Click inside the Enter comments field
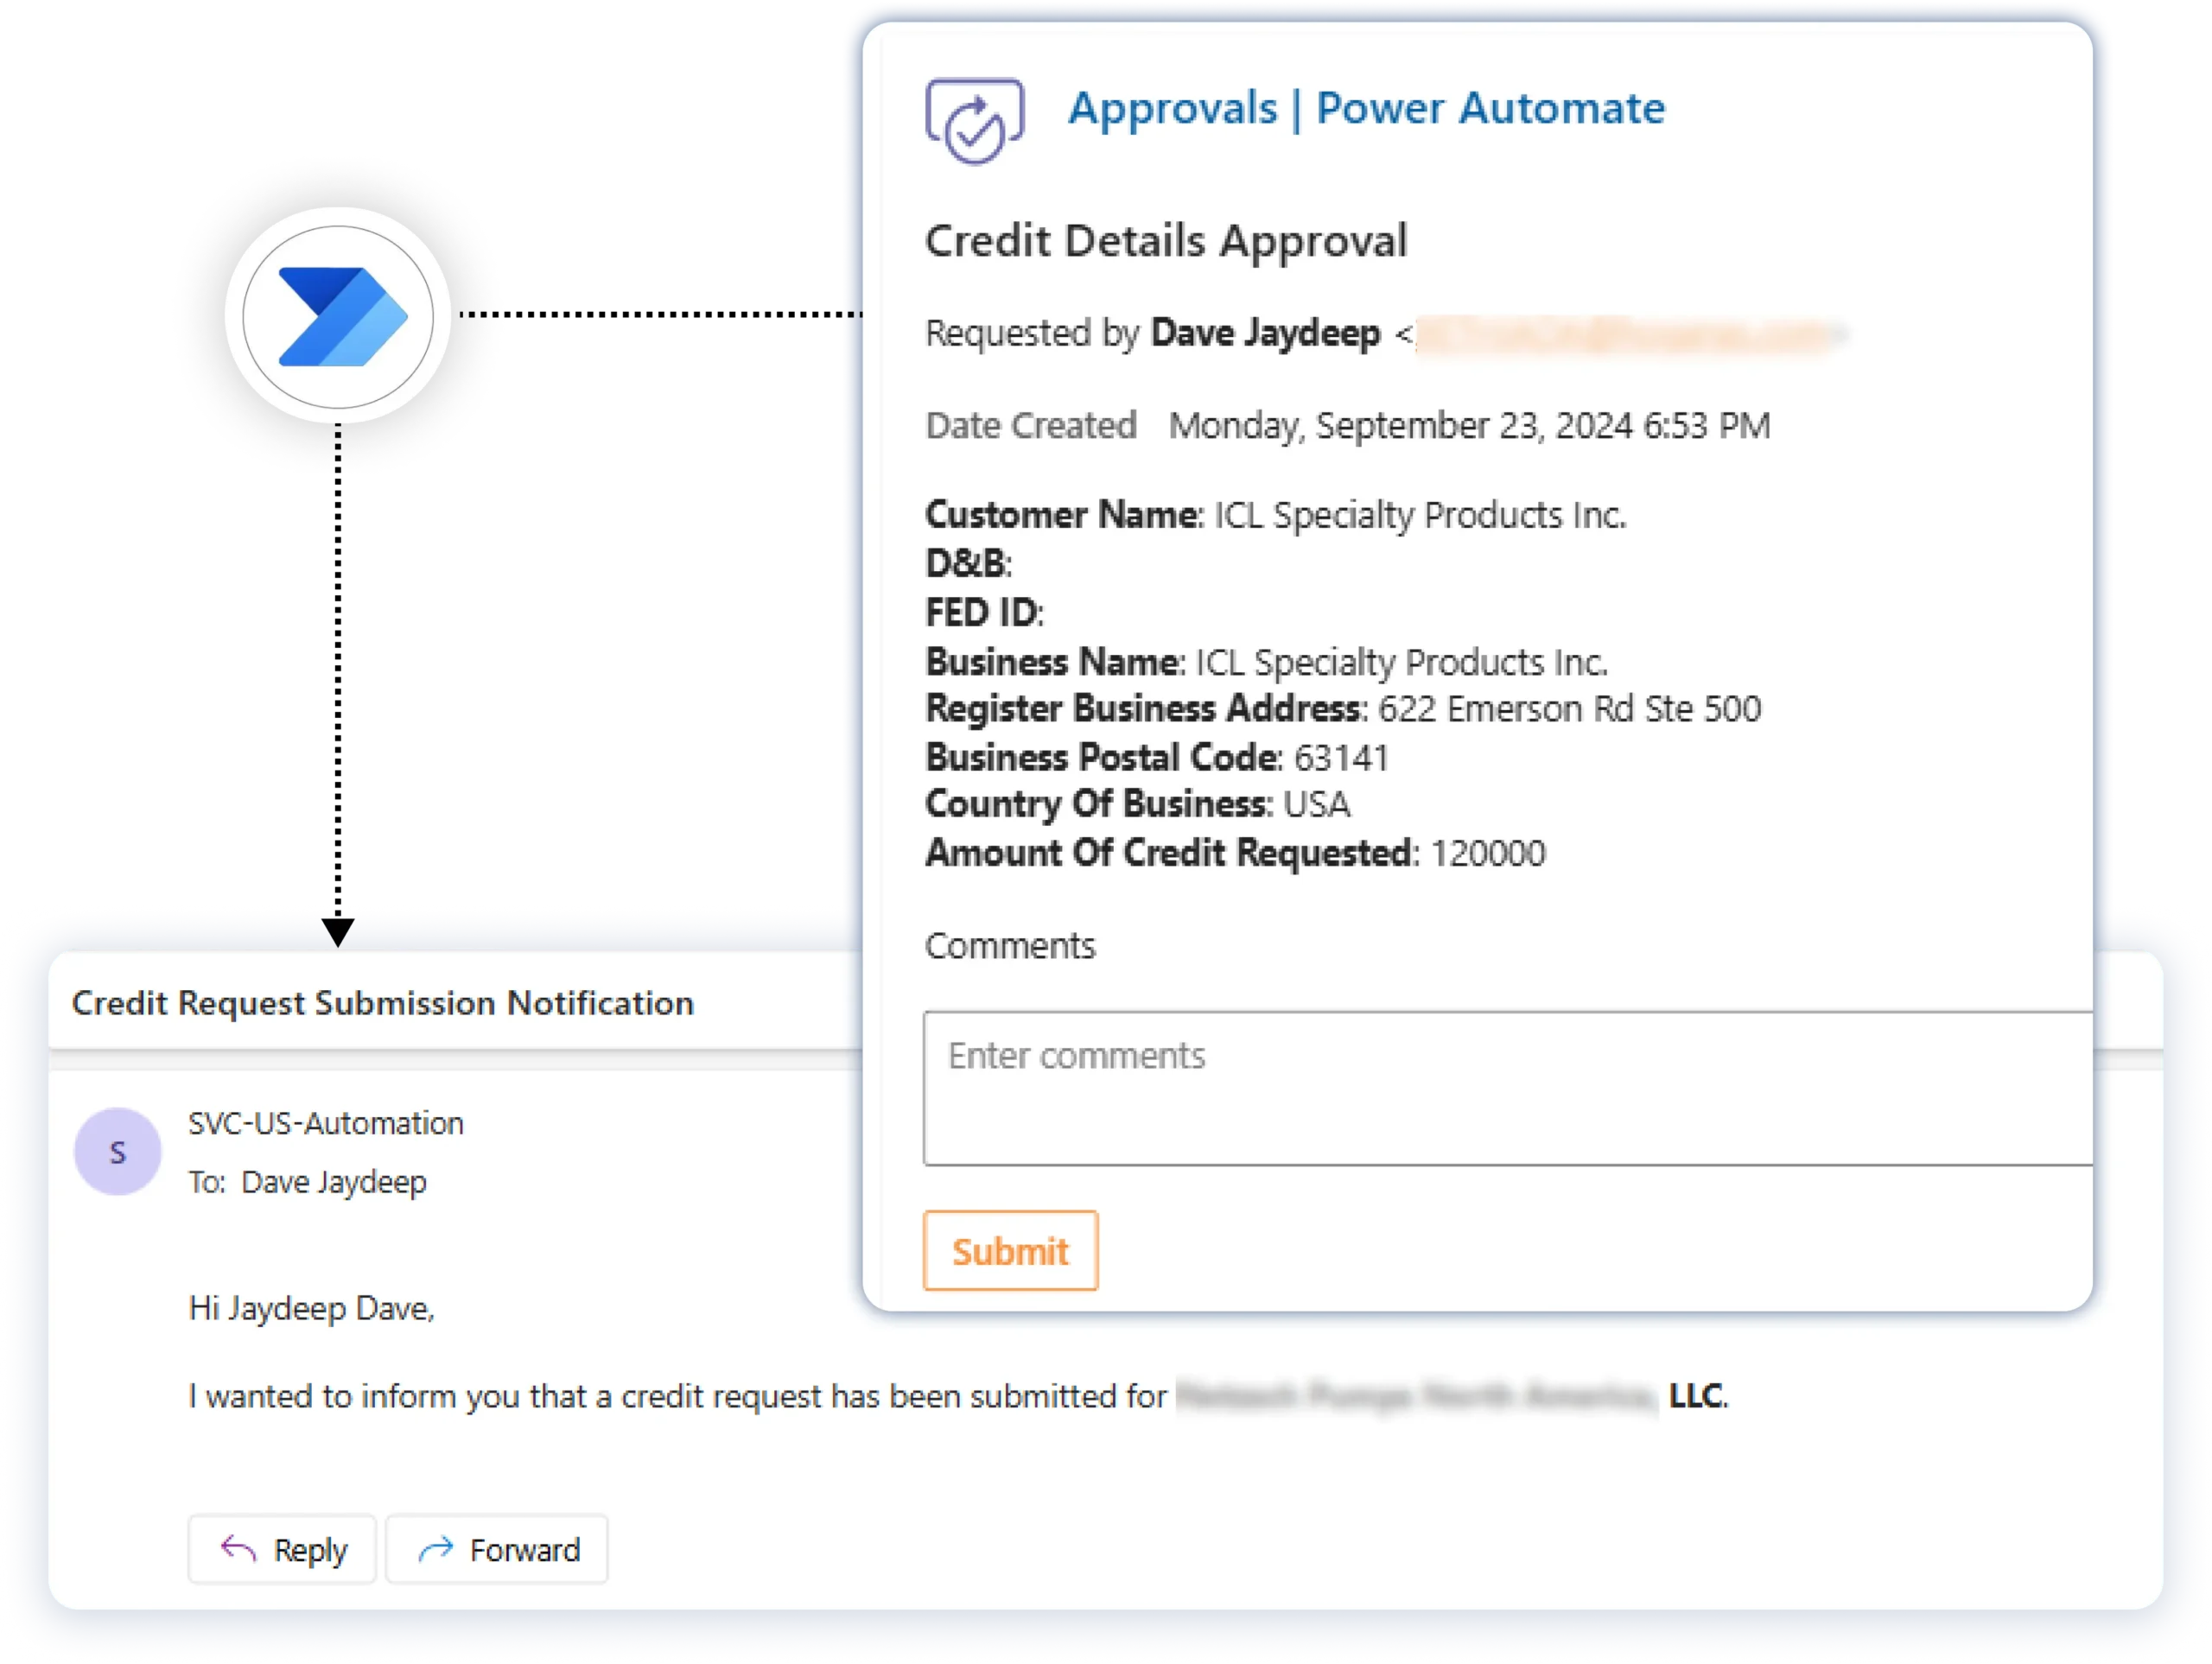Image resolution: width=2212 pixels, height=1664 pixels. 1507,1088
